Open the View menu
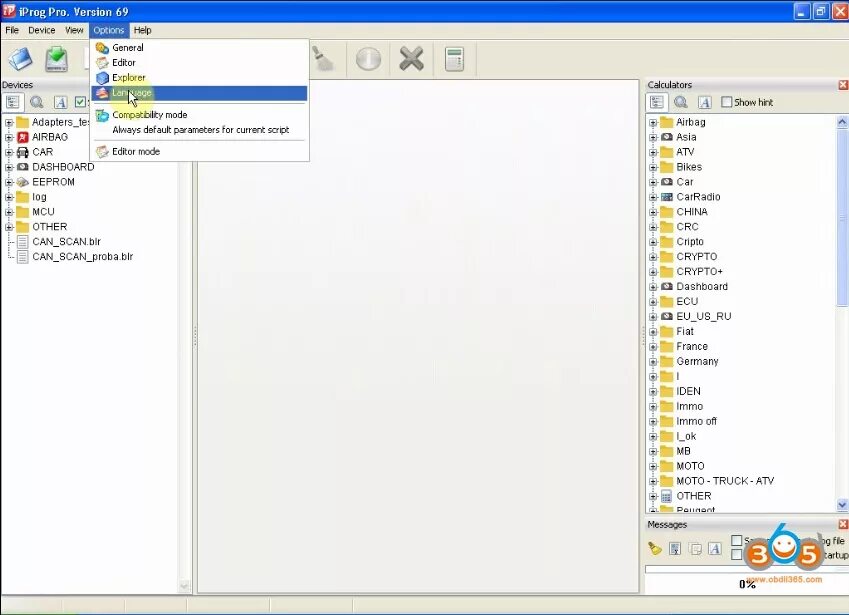Viewport: 849px width, 615px height. tap(74, 30)
